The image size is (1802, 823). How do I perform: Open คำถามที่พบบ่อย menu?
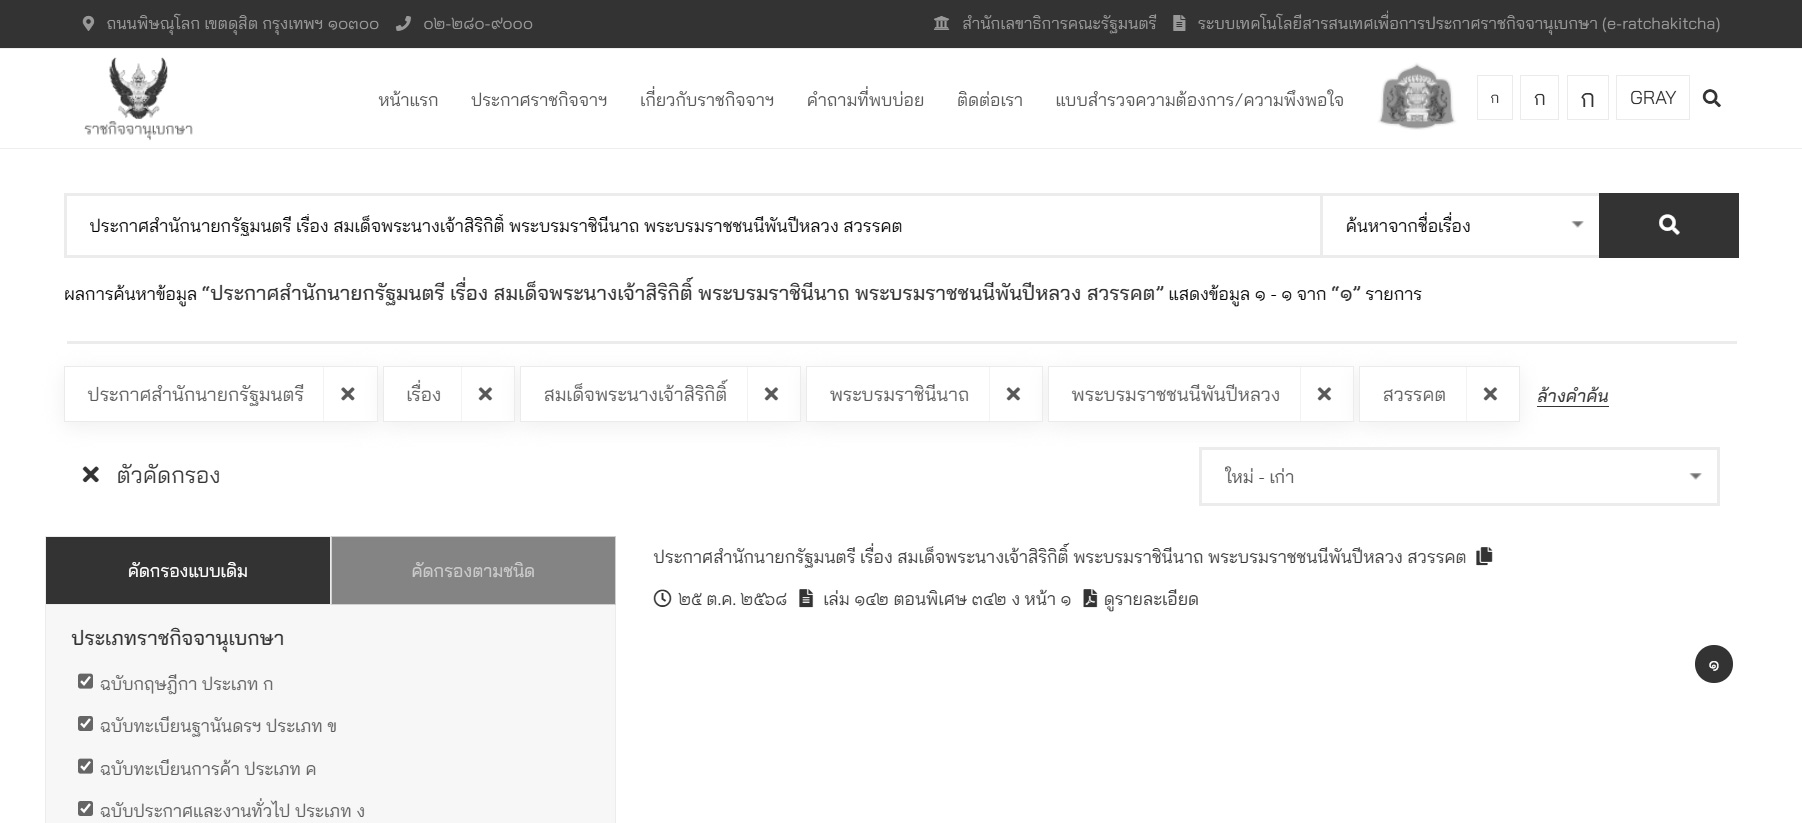tap(865, 99)
